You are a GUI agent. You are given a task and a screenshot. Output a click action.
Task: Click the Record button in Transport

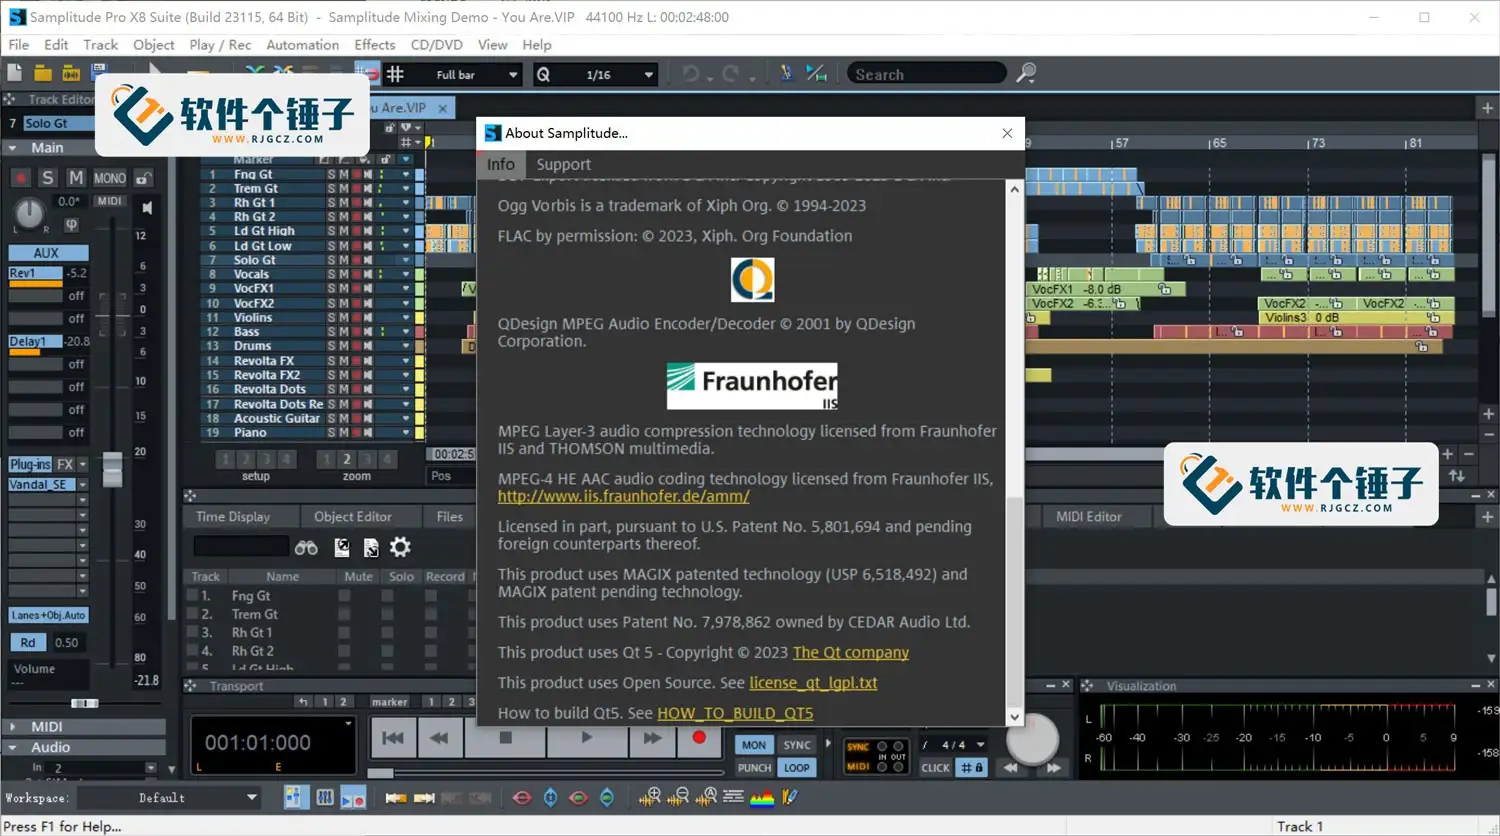point(698,738)
